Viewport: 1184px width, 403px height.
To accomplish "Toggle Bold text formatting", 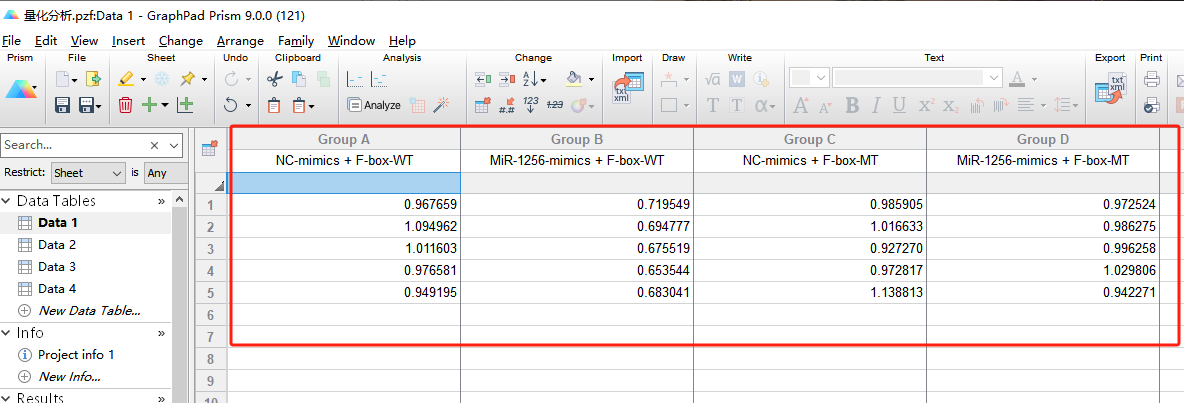I will (x=853, y=106).
